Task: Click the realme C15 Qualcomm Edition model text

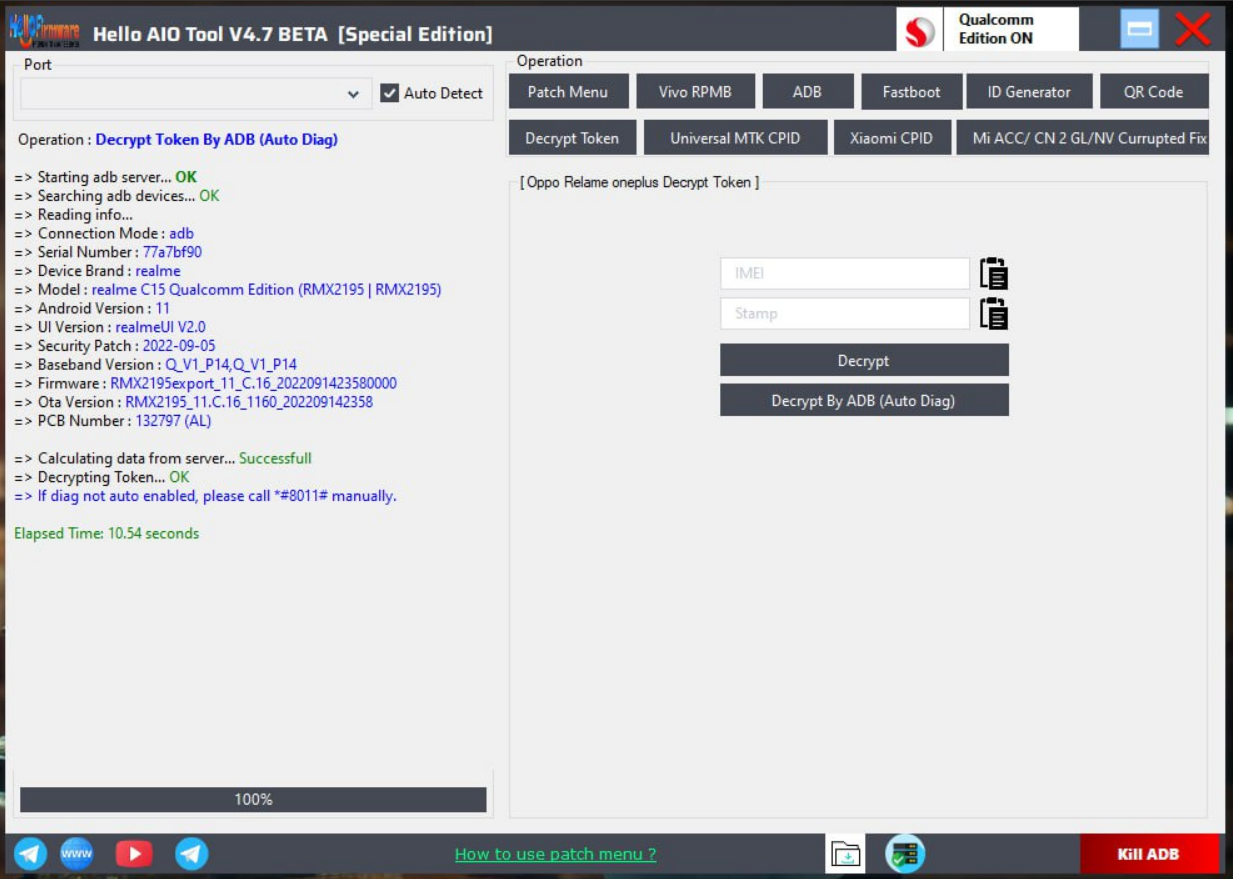Action: click(266, 289)
